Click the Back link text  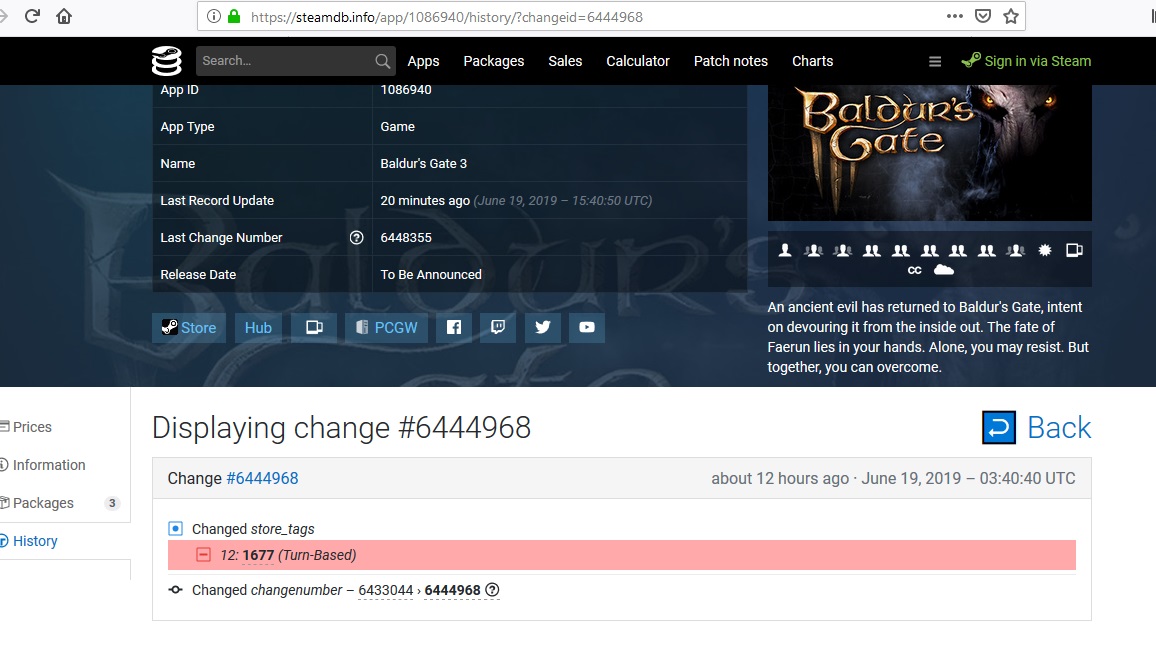point(1059,428)
